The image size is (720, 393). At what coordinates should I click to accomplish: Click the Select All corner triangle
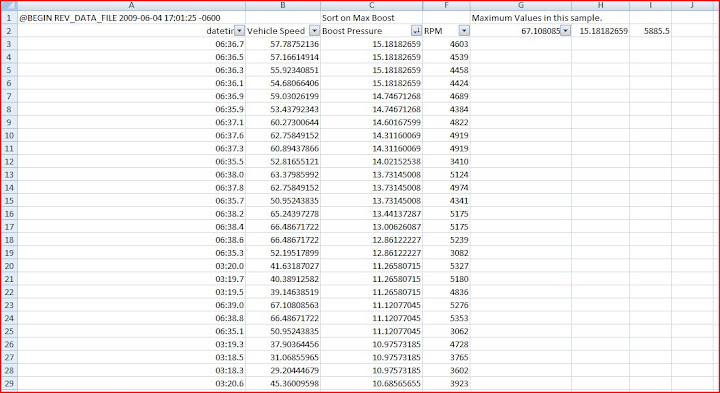tap(9, 6)
